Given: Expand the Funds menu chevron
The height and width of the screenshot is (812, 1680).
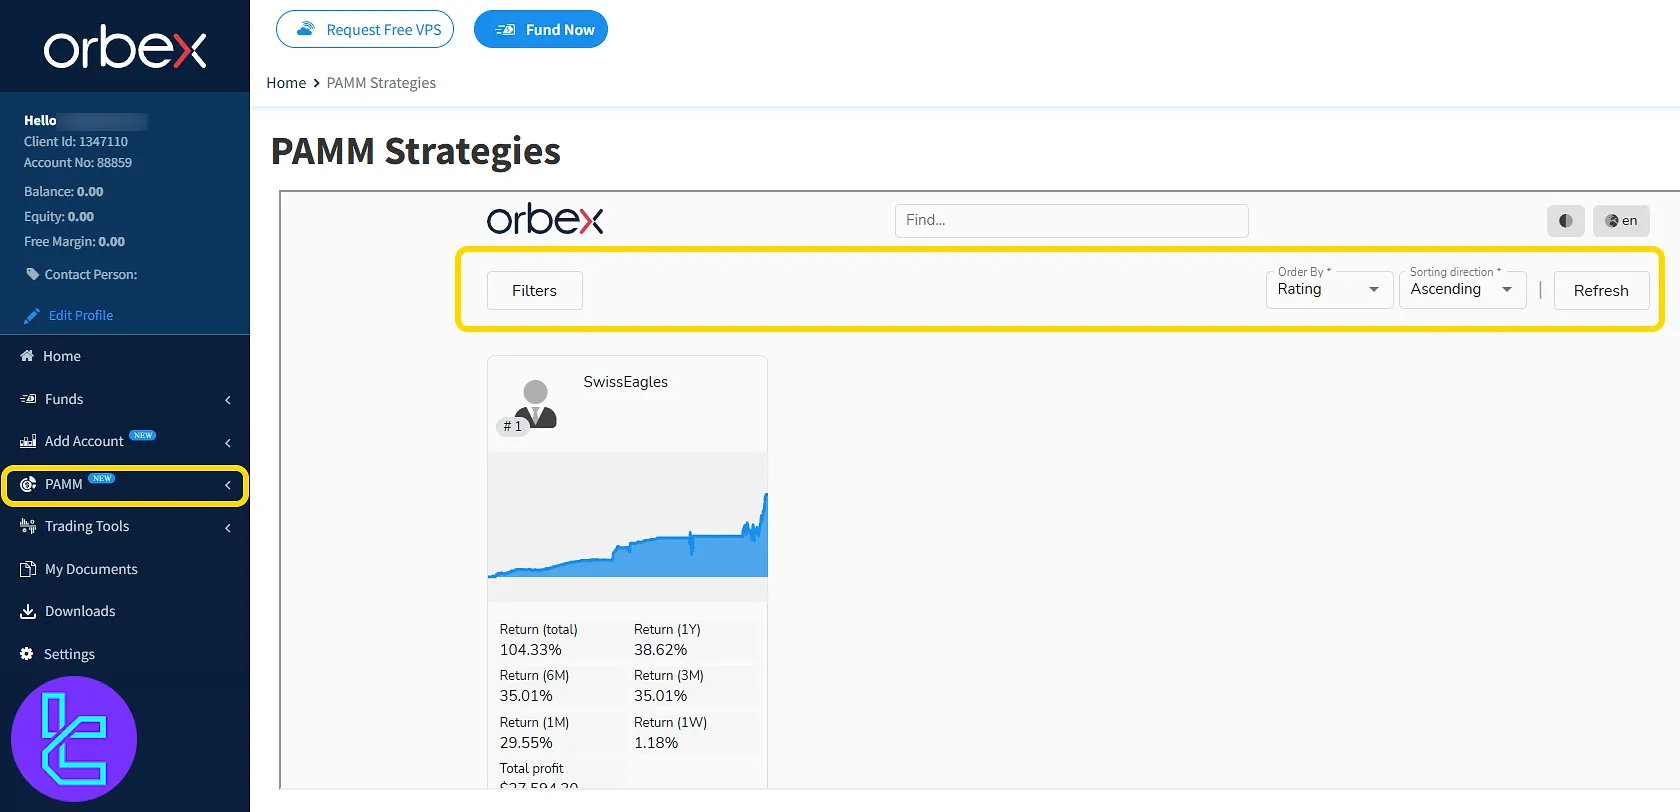Looking at the screenshot, I should 228,400.
